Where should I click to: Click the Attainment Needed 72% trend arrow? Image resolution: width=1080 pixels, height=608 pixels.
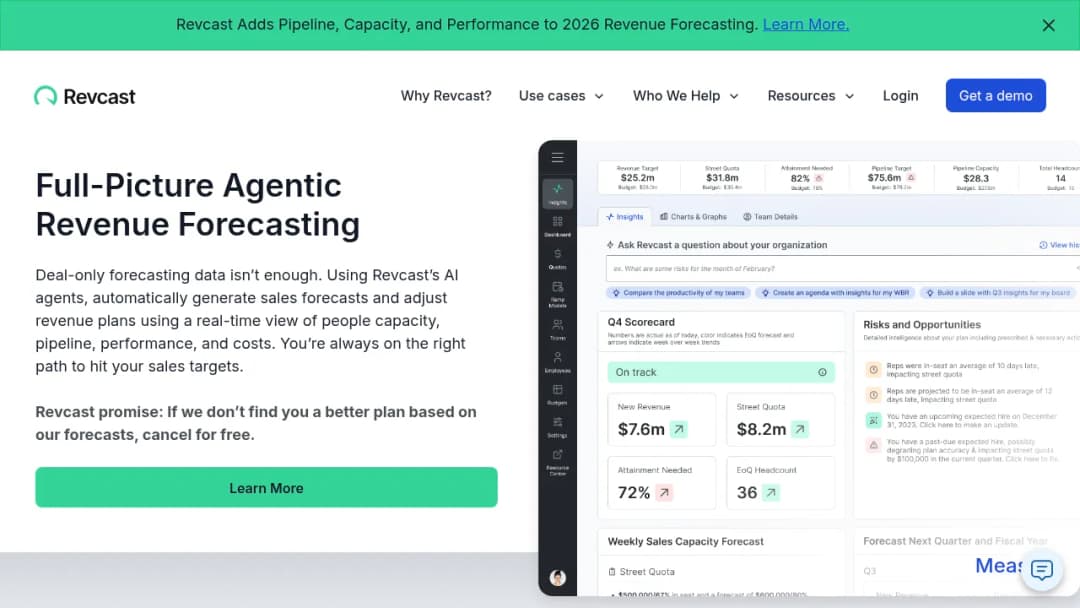click(x=664, y=493)
